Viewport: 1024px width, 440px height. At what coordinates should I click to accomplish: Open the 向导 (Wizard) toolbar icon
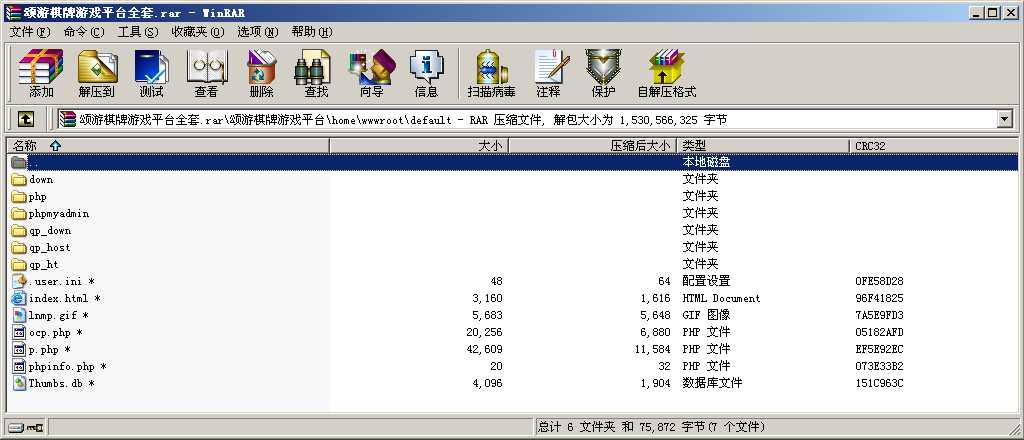[372, 67]
